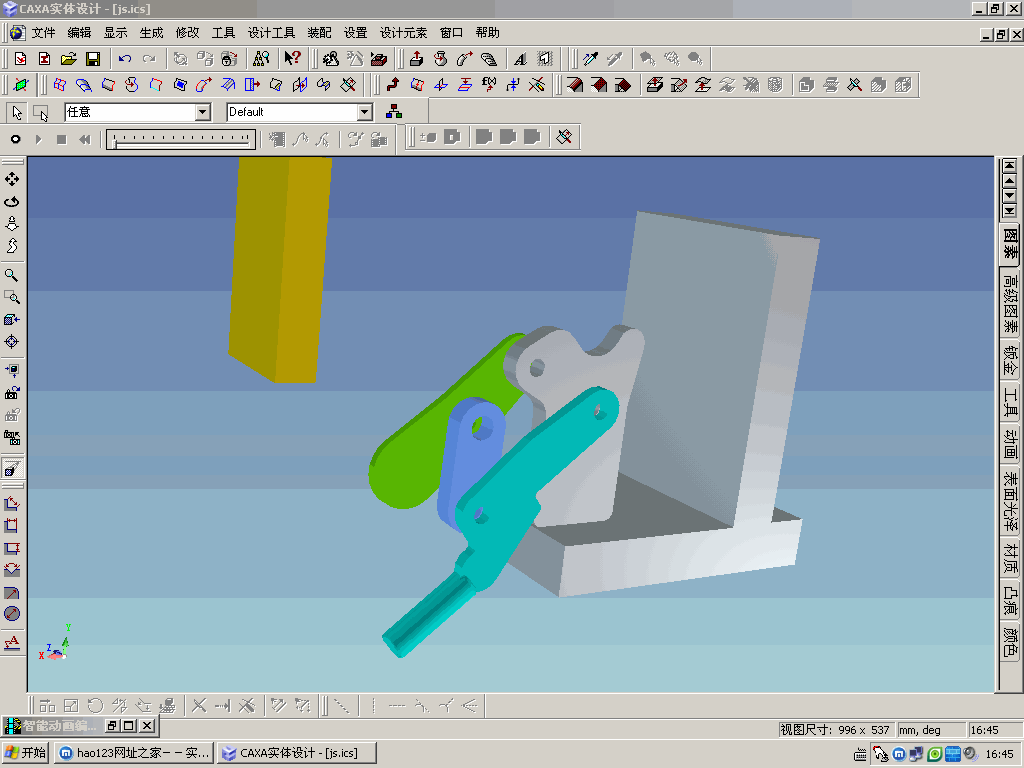Play the animation
Image resolution: width=1024 pixels, height=768 pixels.
(x=39, y=139)
